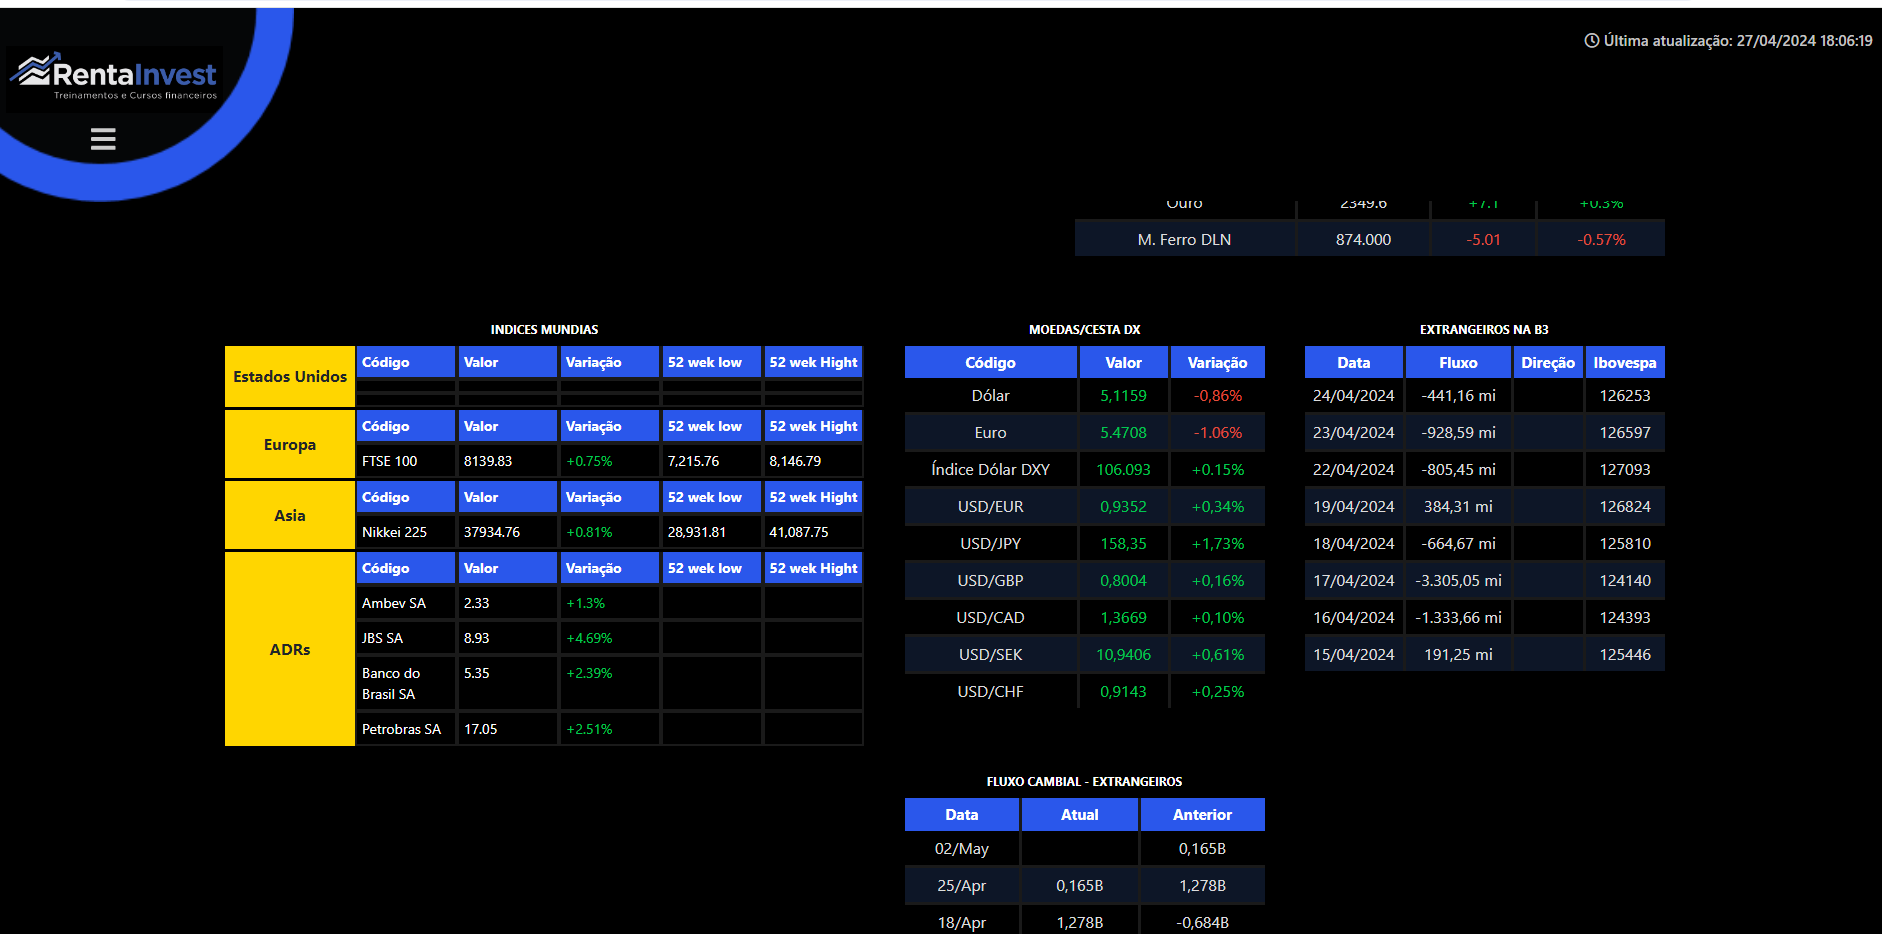Click Variação header in currencies table
Viewport: 1882px width, 934px height.
click(x=1217, y=363)
